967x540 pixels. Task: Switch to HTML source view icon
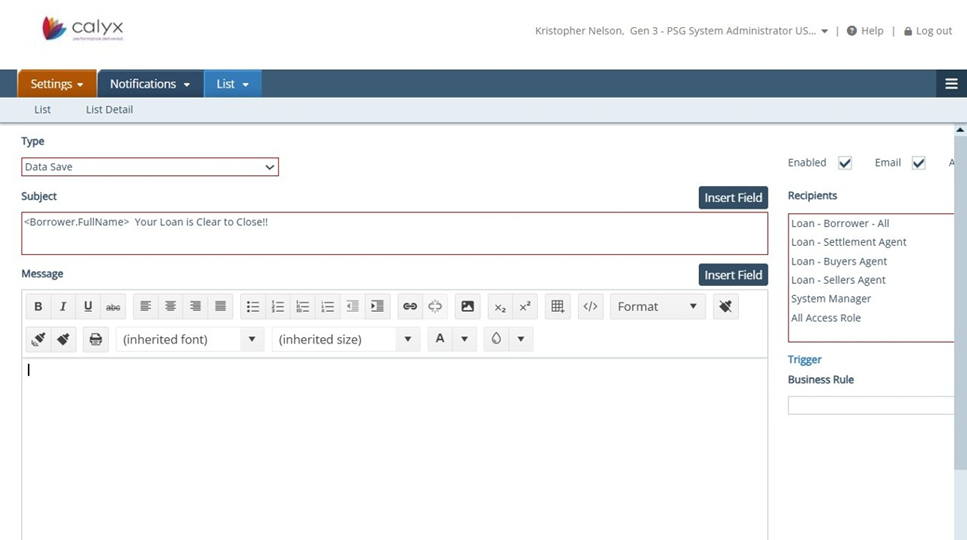(x=590, y=307)
